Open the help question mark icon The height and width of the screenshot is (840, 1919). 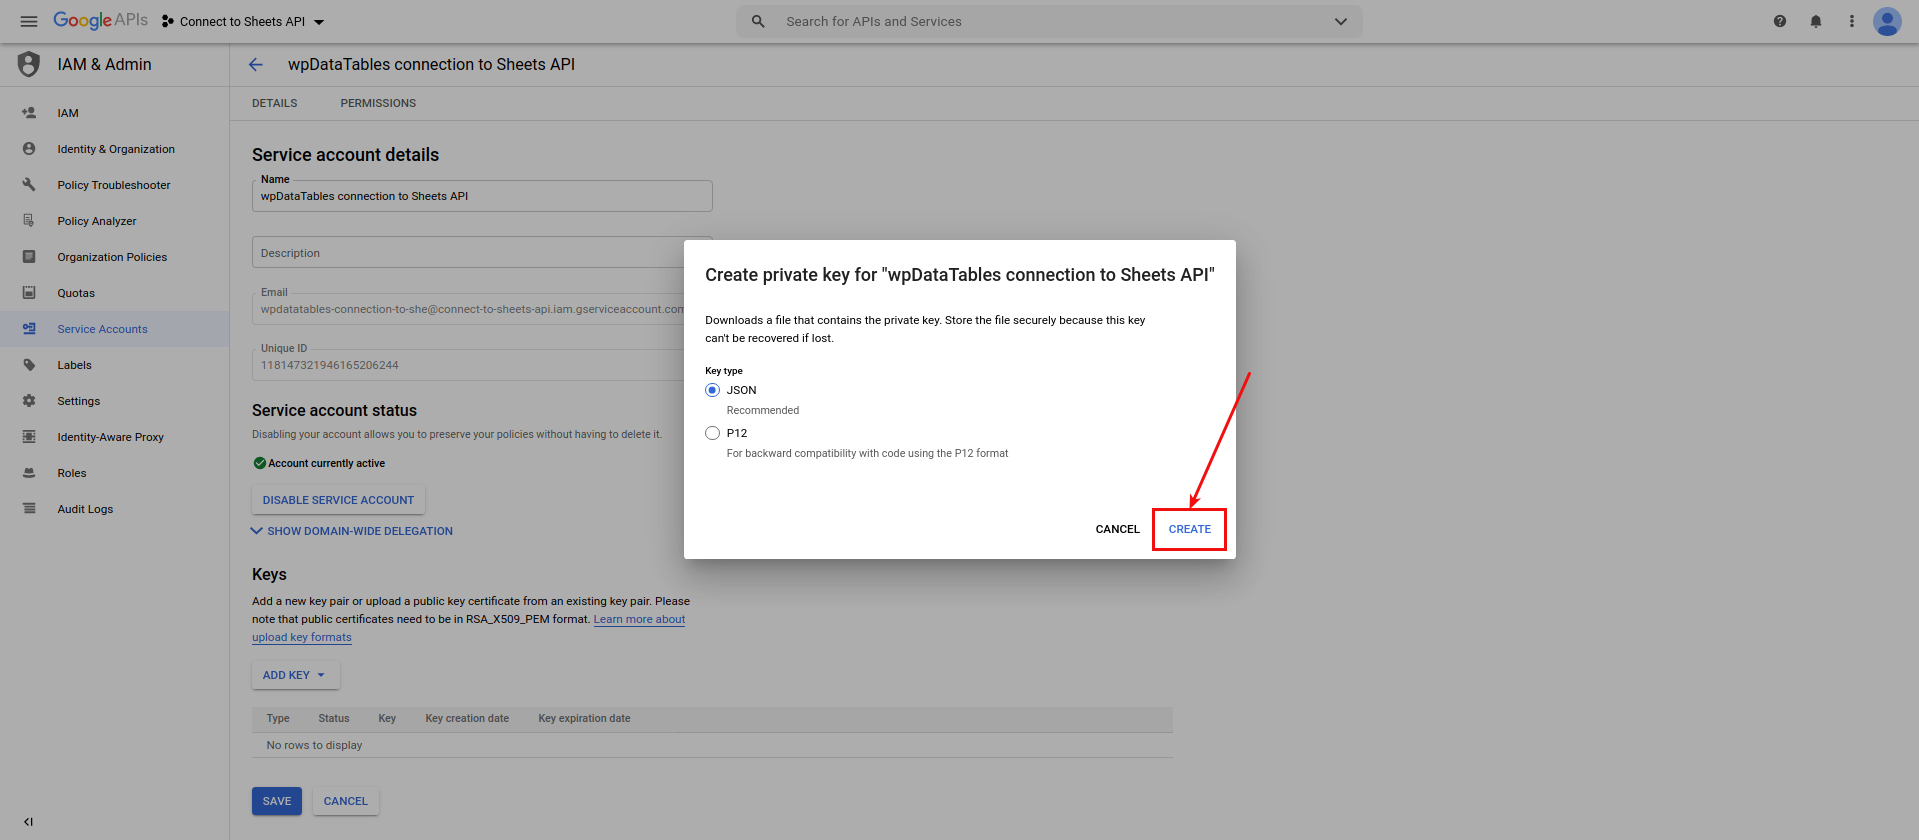tap(1780, 21)
